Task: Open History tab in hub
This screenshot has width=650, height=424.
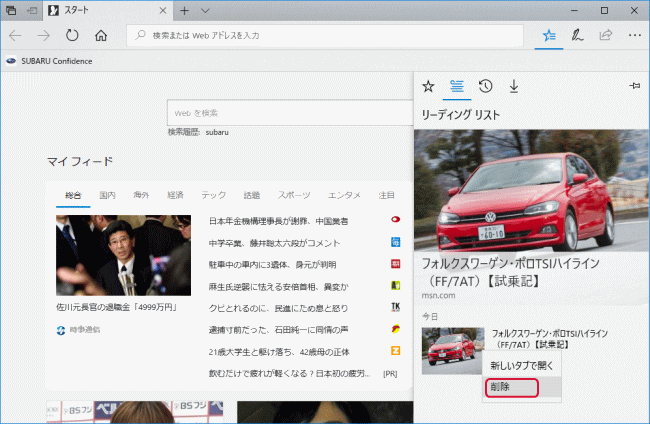Action: [485, 86]
